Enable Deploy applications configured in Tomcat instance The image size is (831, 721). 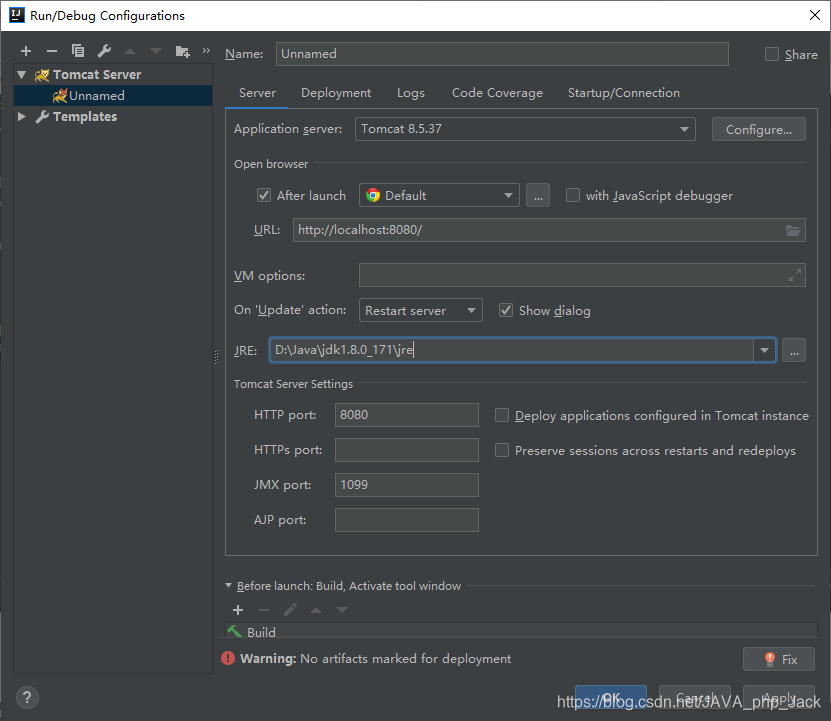pyautogui.click(x=502, y=415)
